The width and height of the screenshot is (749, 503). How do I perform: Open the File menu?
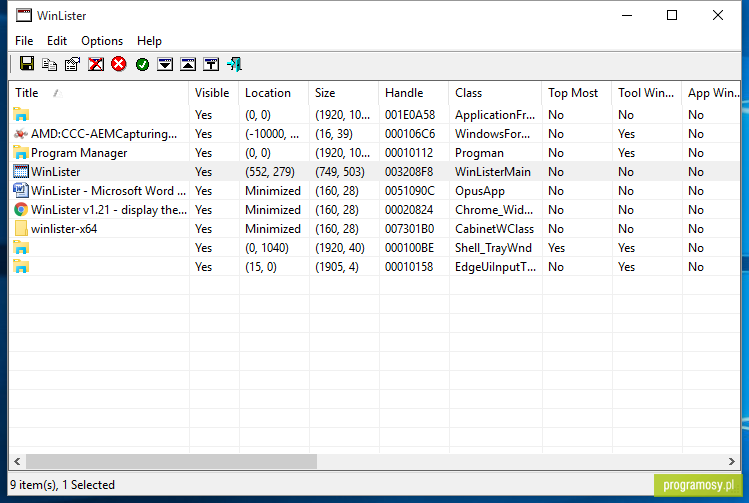(x=24, y=41)
